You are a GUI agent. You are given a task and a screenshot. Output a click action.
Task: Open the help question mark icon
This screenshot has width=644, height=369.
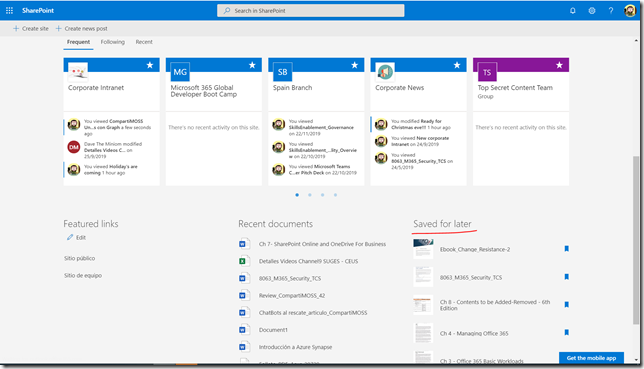611,11
